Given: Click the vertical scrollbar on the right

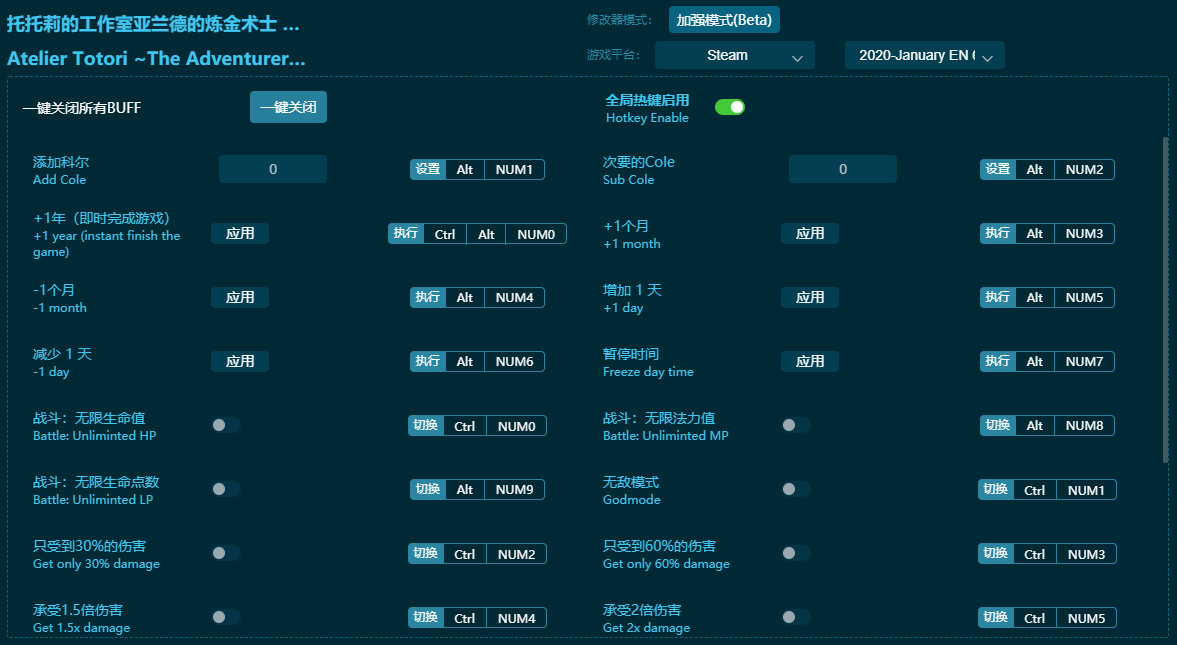Looking at the screenshot, I should tap(1164, 300).
